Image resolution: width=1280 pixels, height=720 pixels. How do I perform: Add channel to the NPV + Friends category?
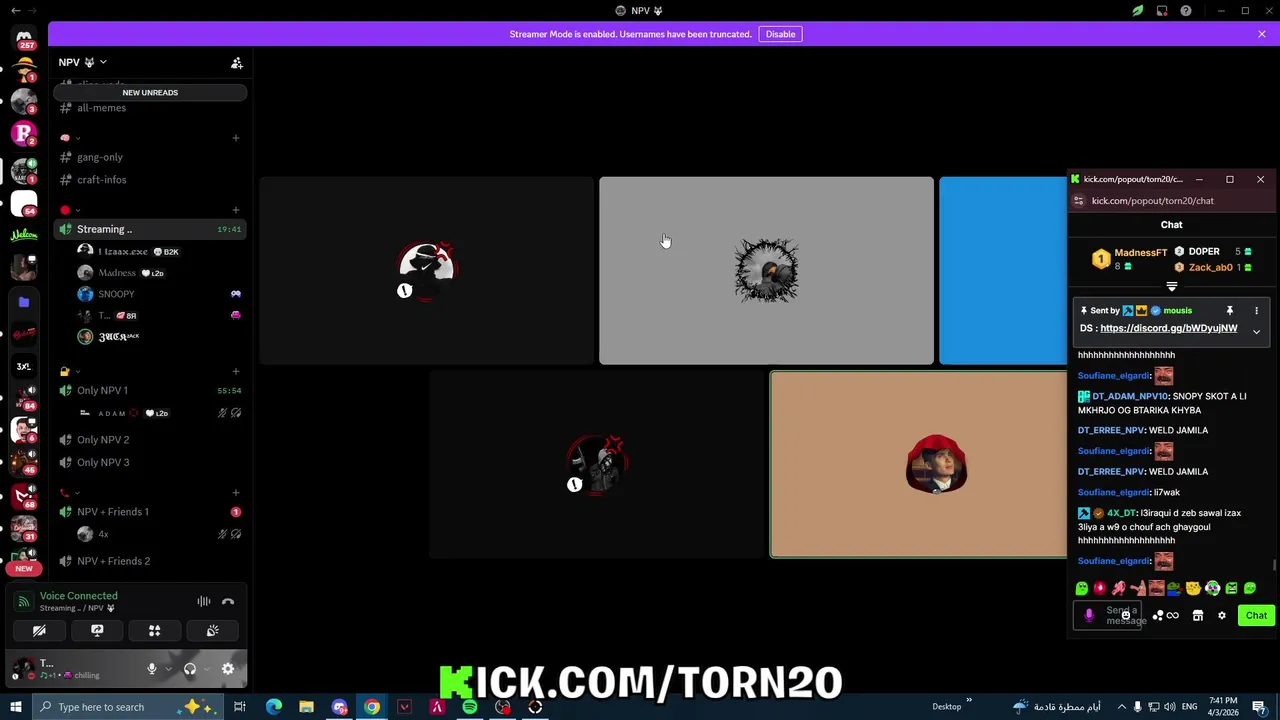click(236, 493)
